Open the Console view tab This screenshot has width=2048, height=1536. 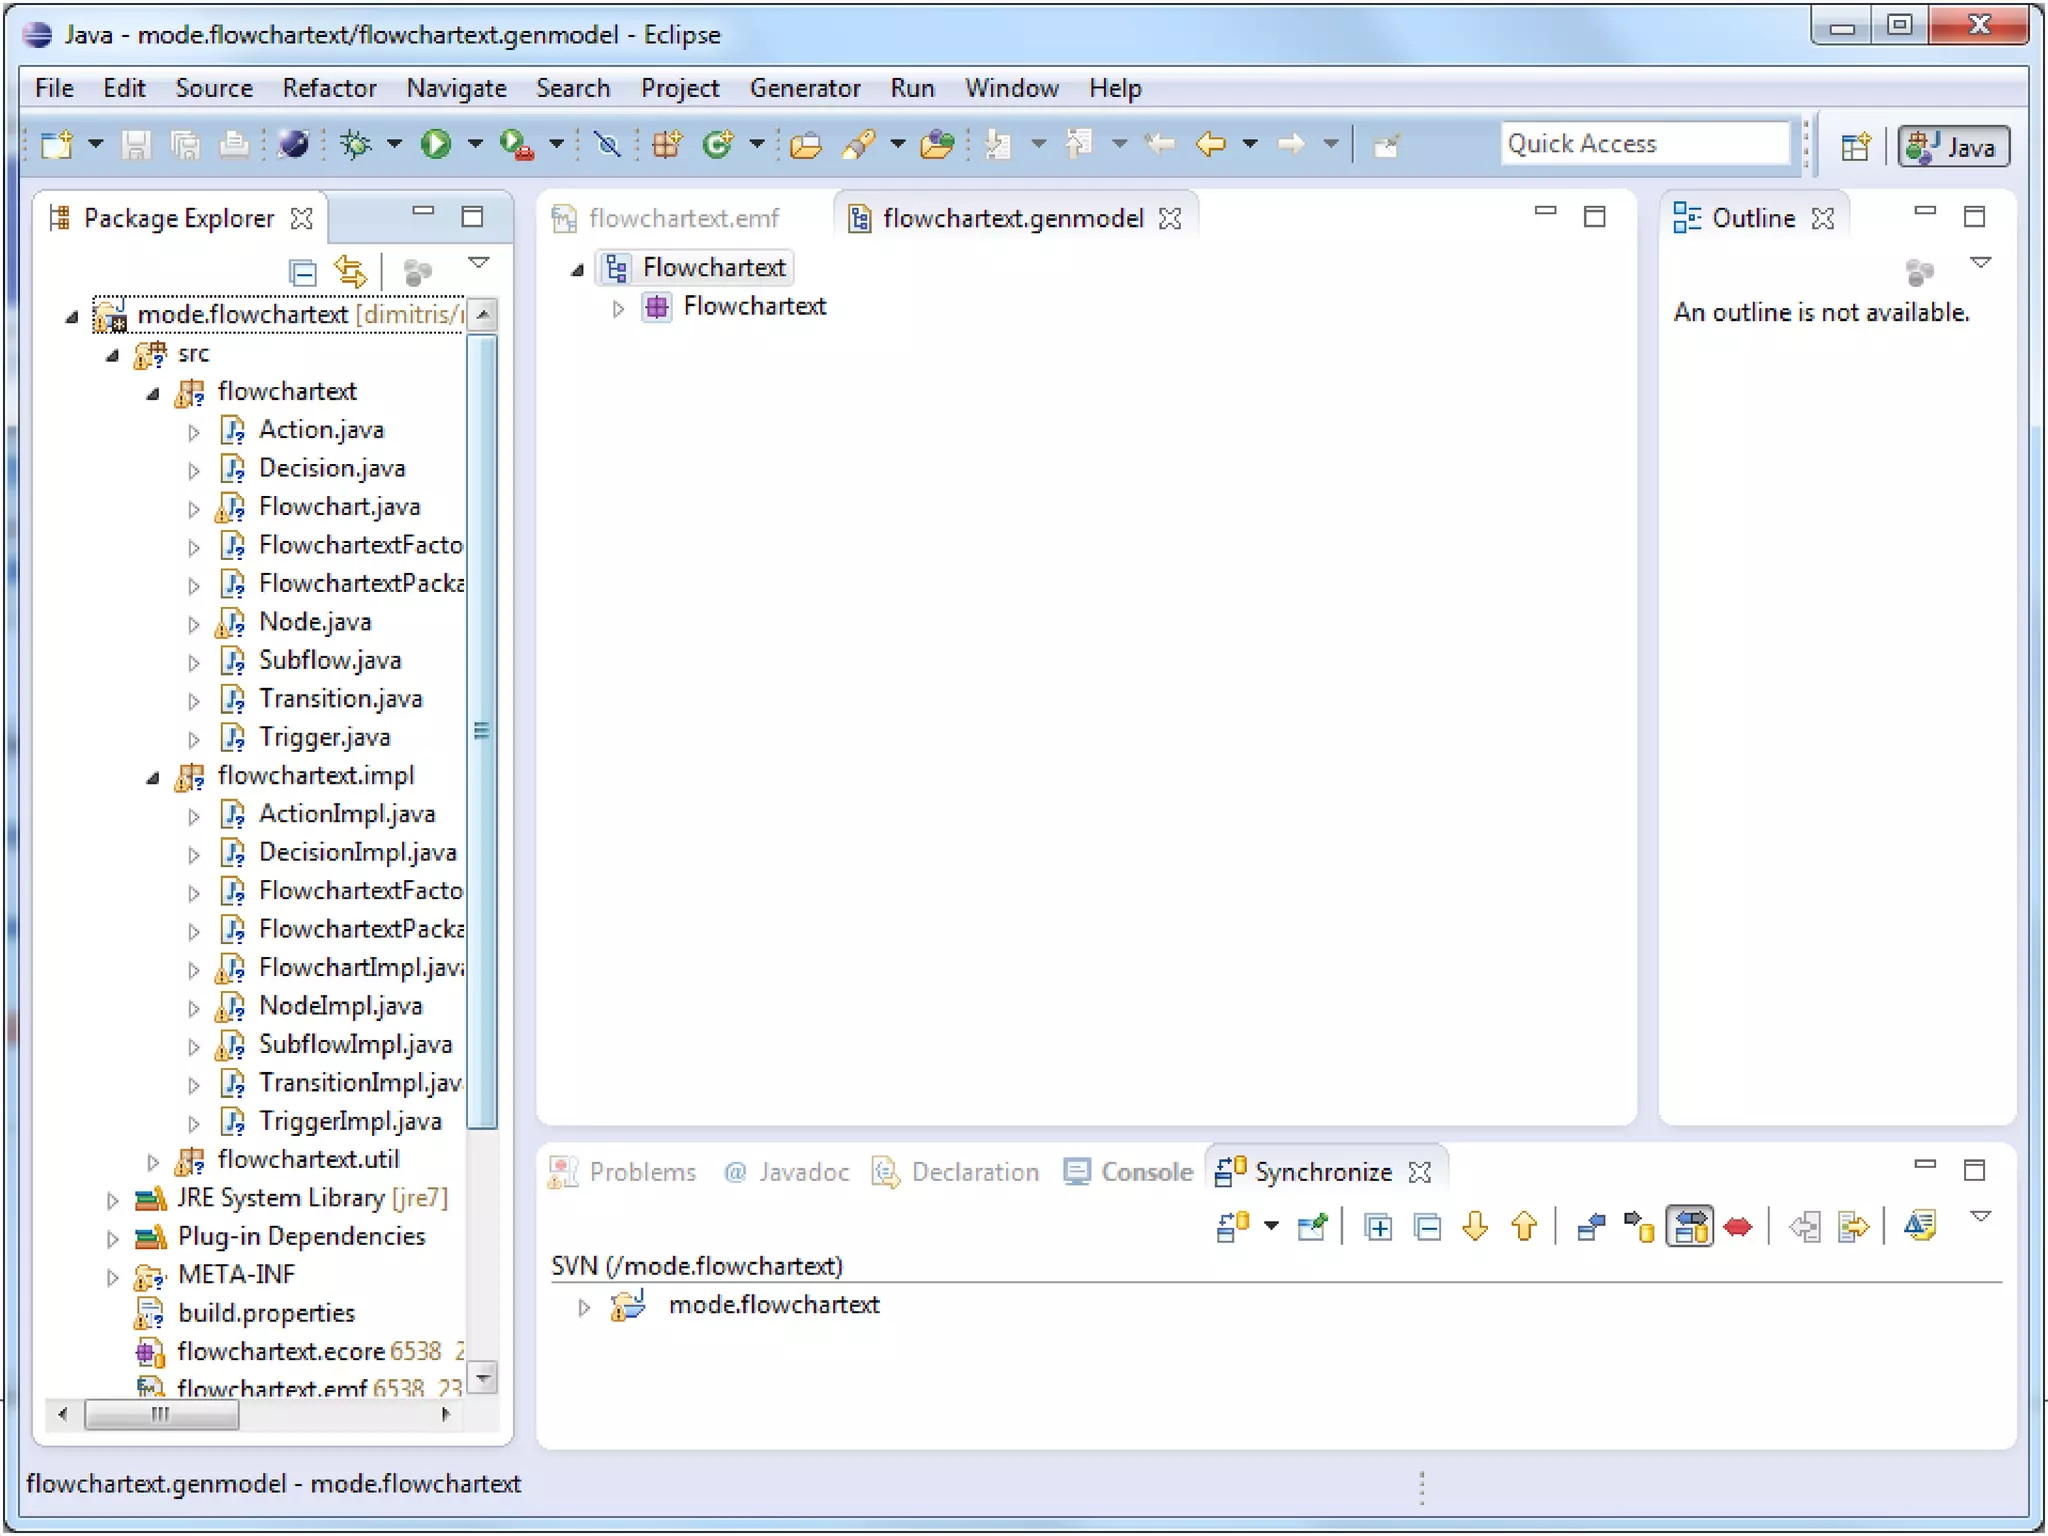(1130, 1172)
